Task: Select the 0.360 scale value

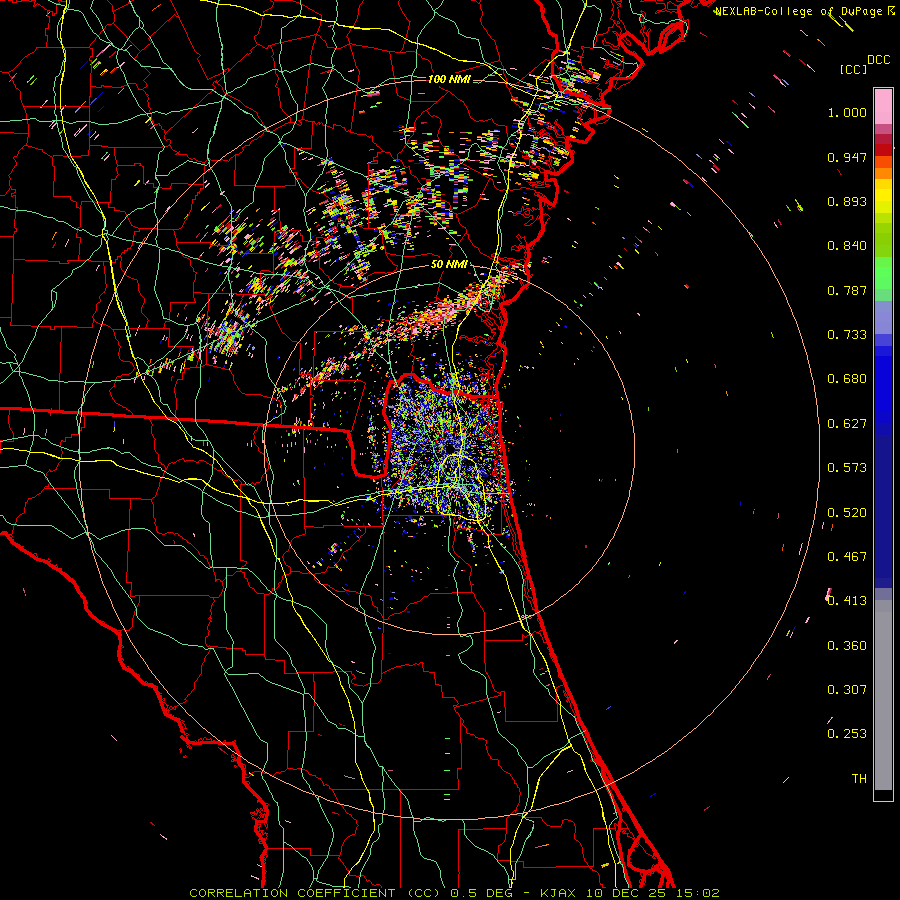Action: tap(847, 646)
